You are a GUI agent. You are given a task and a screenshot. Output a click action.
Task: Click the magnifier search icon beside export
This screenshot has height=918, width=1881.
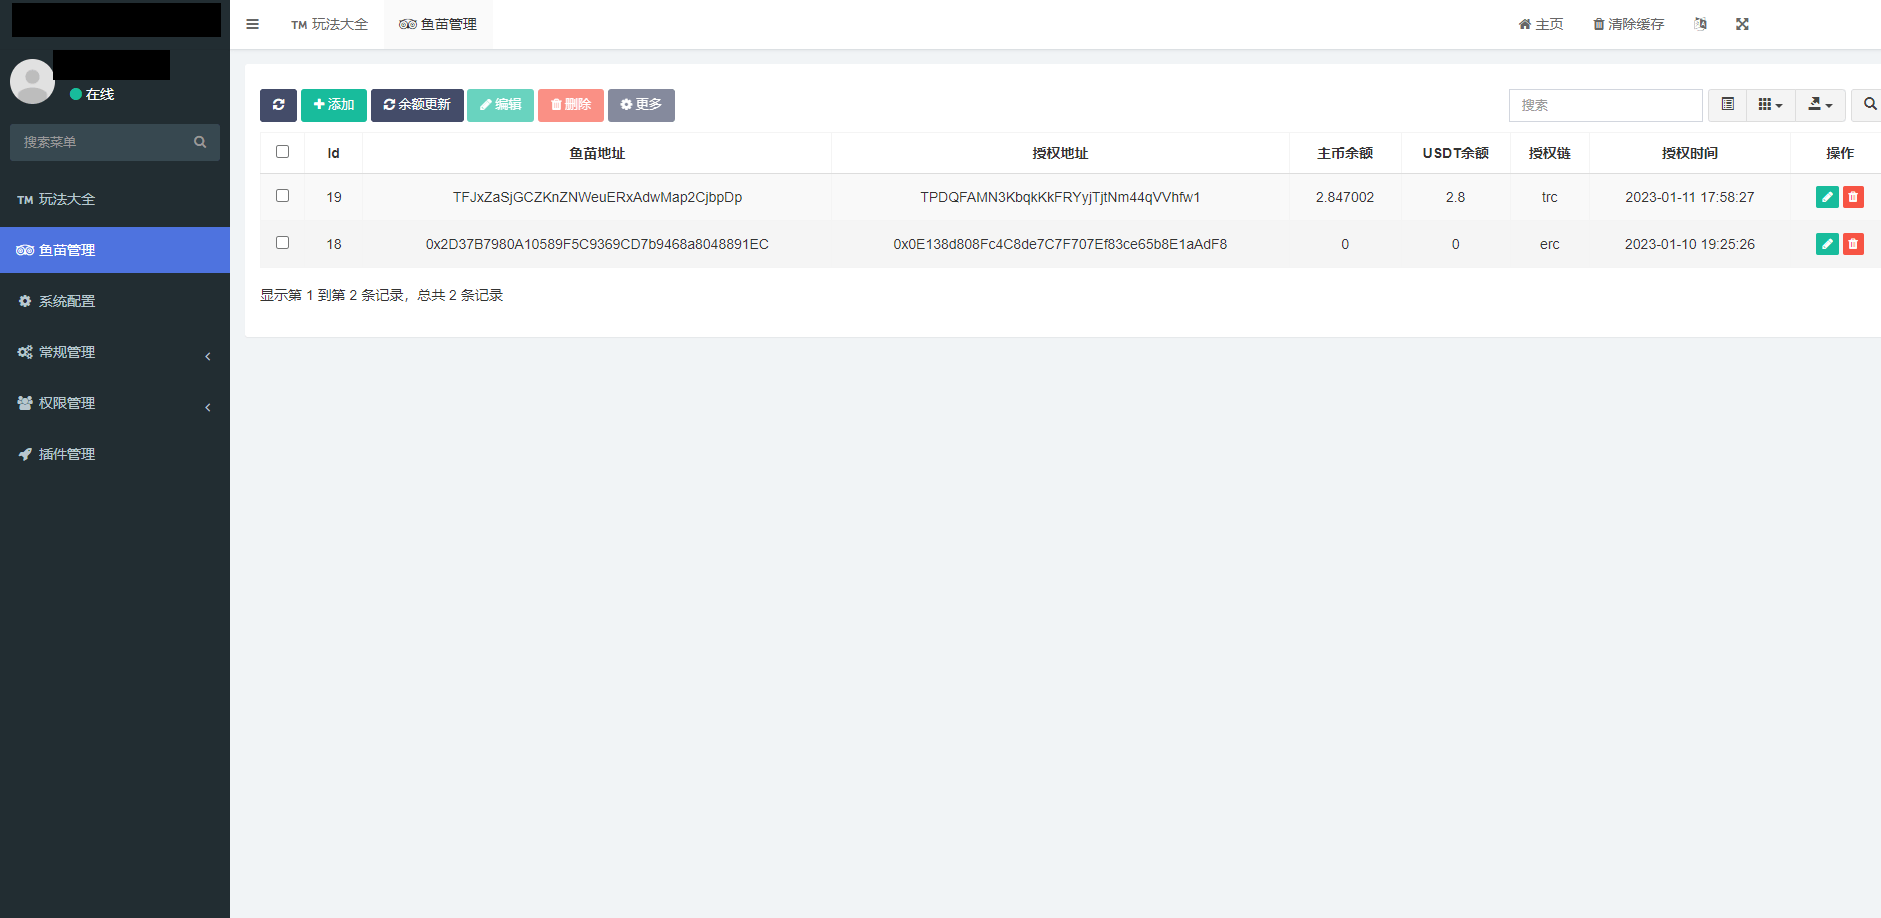pos(1869,105)
